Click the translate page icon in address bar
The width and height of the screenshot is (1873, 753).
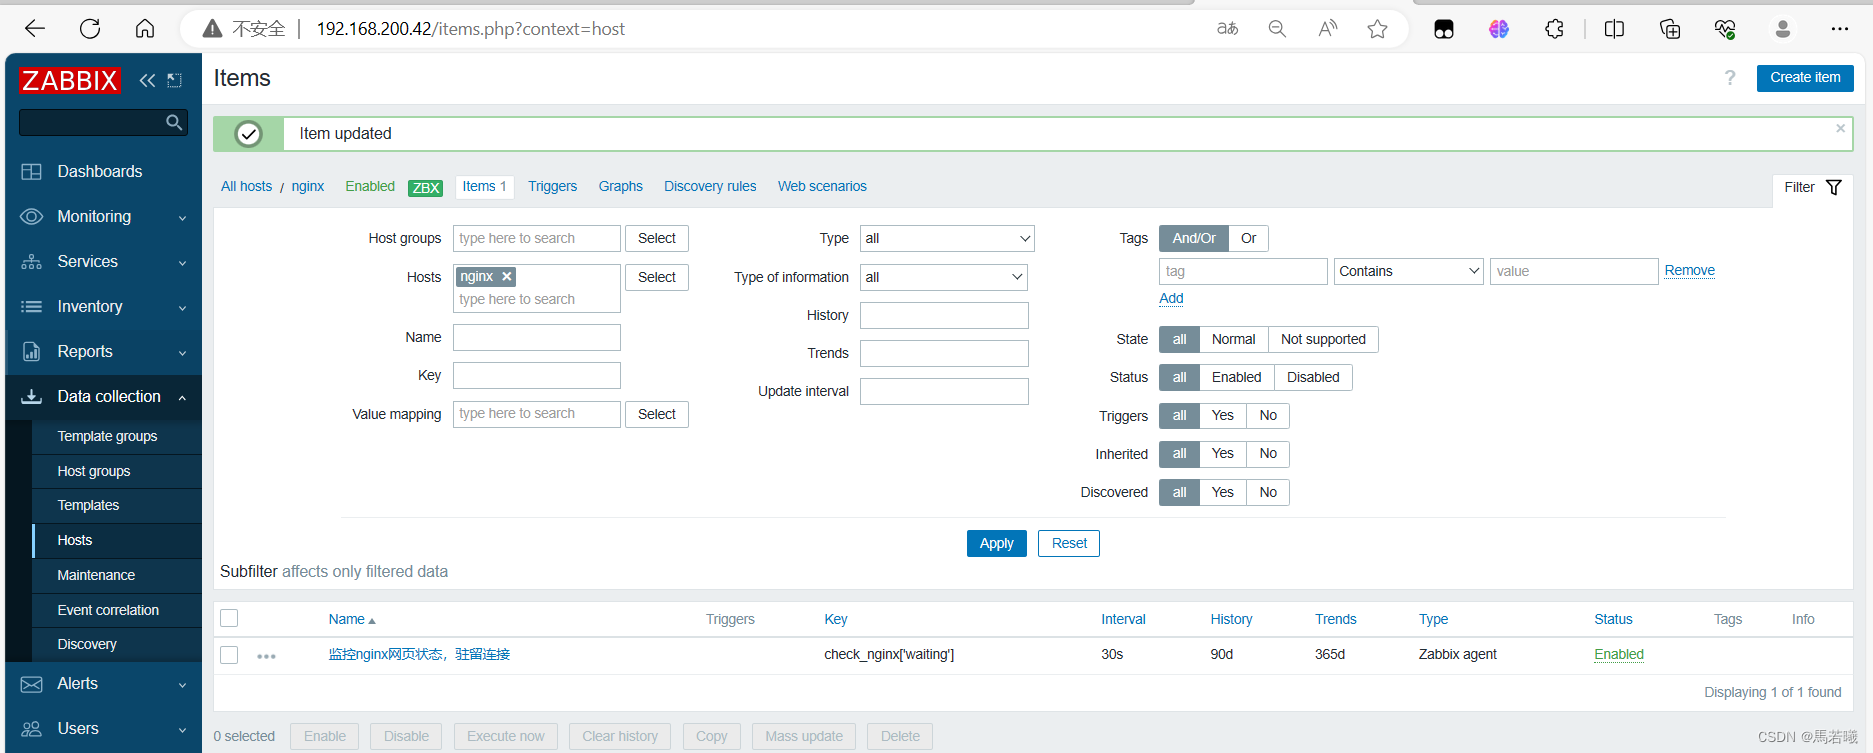(1227, 29)
